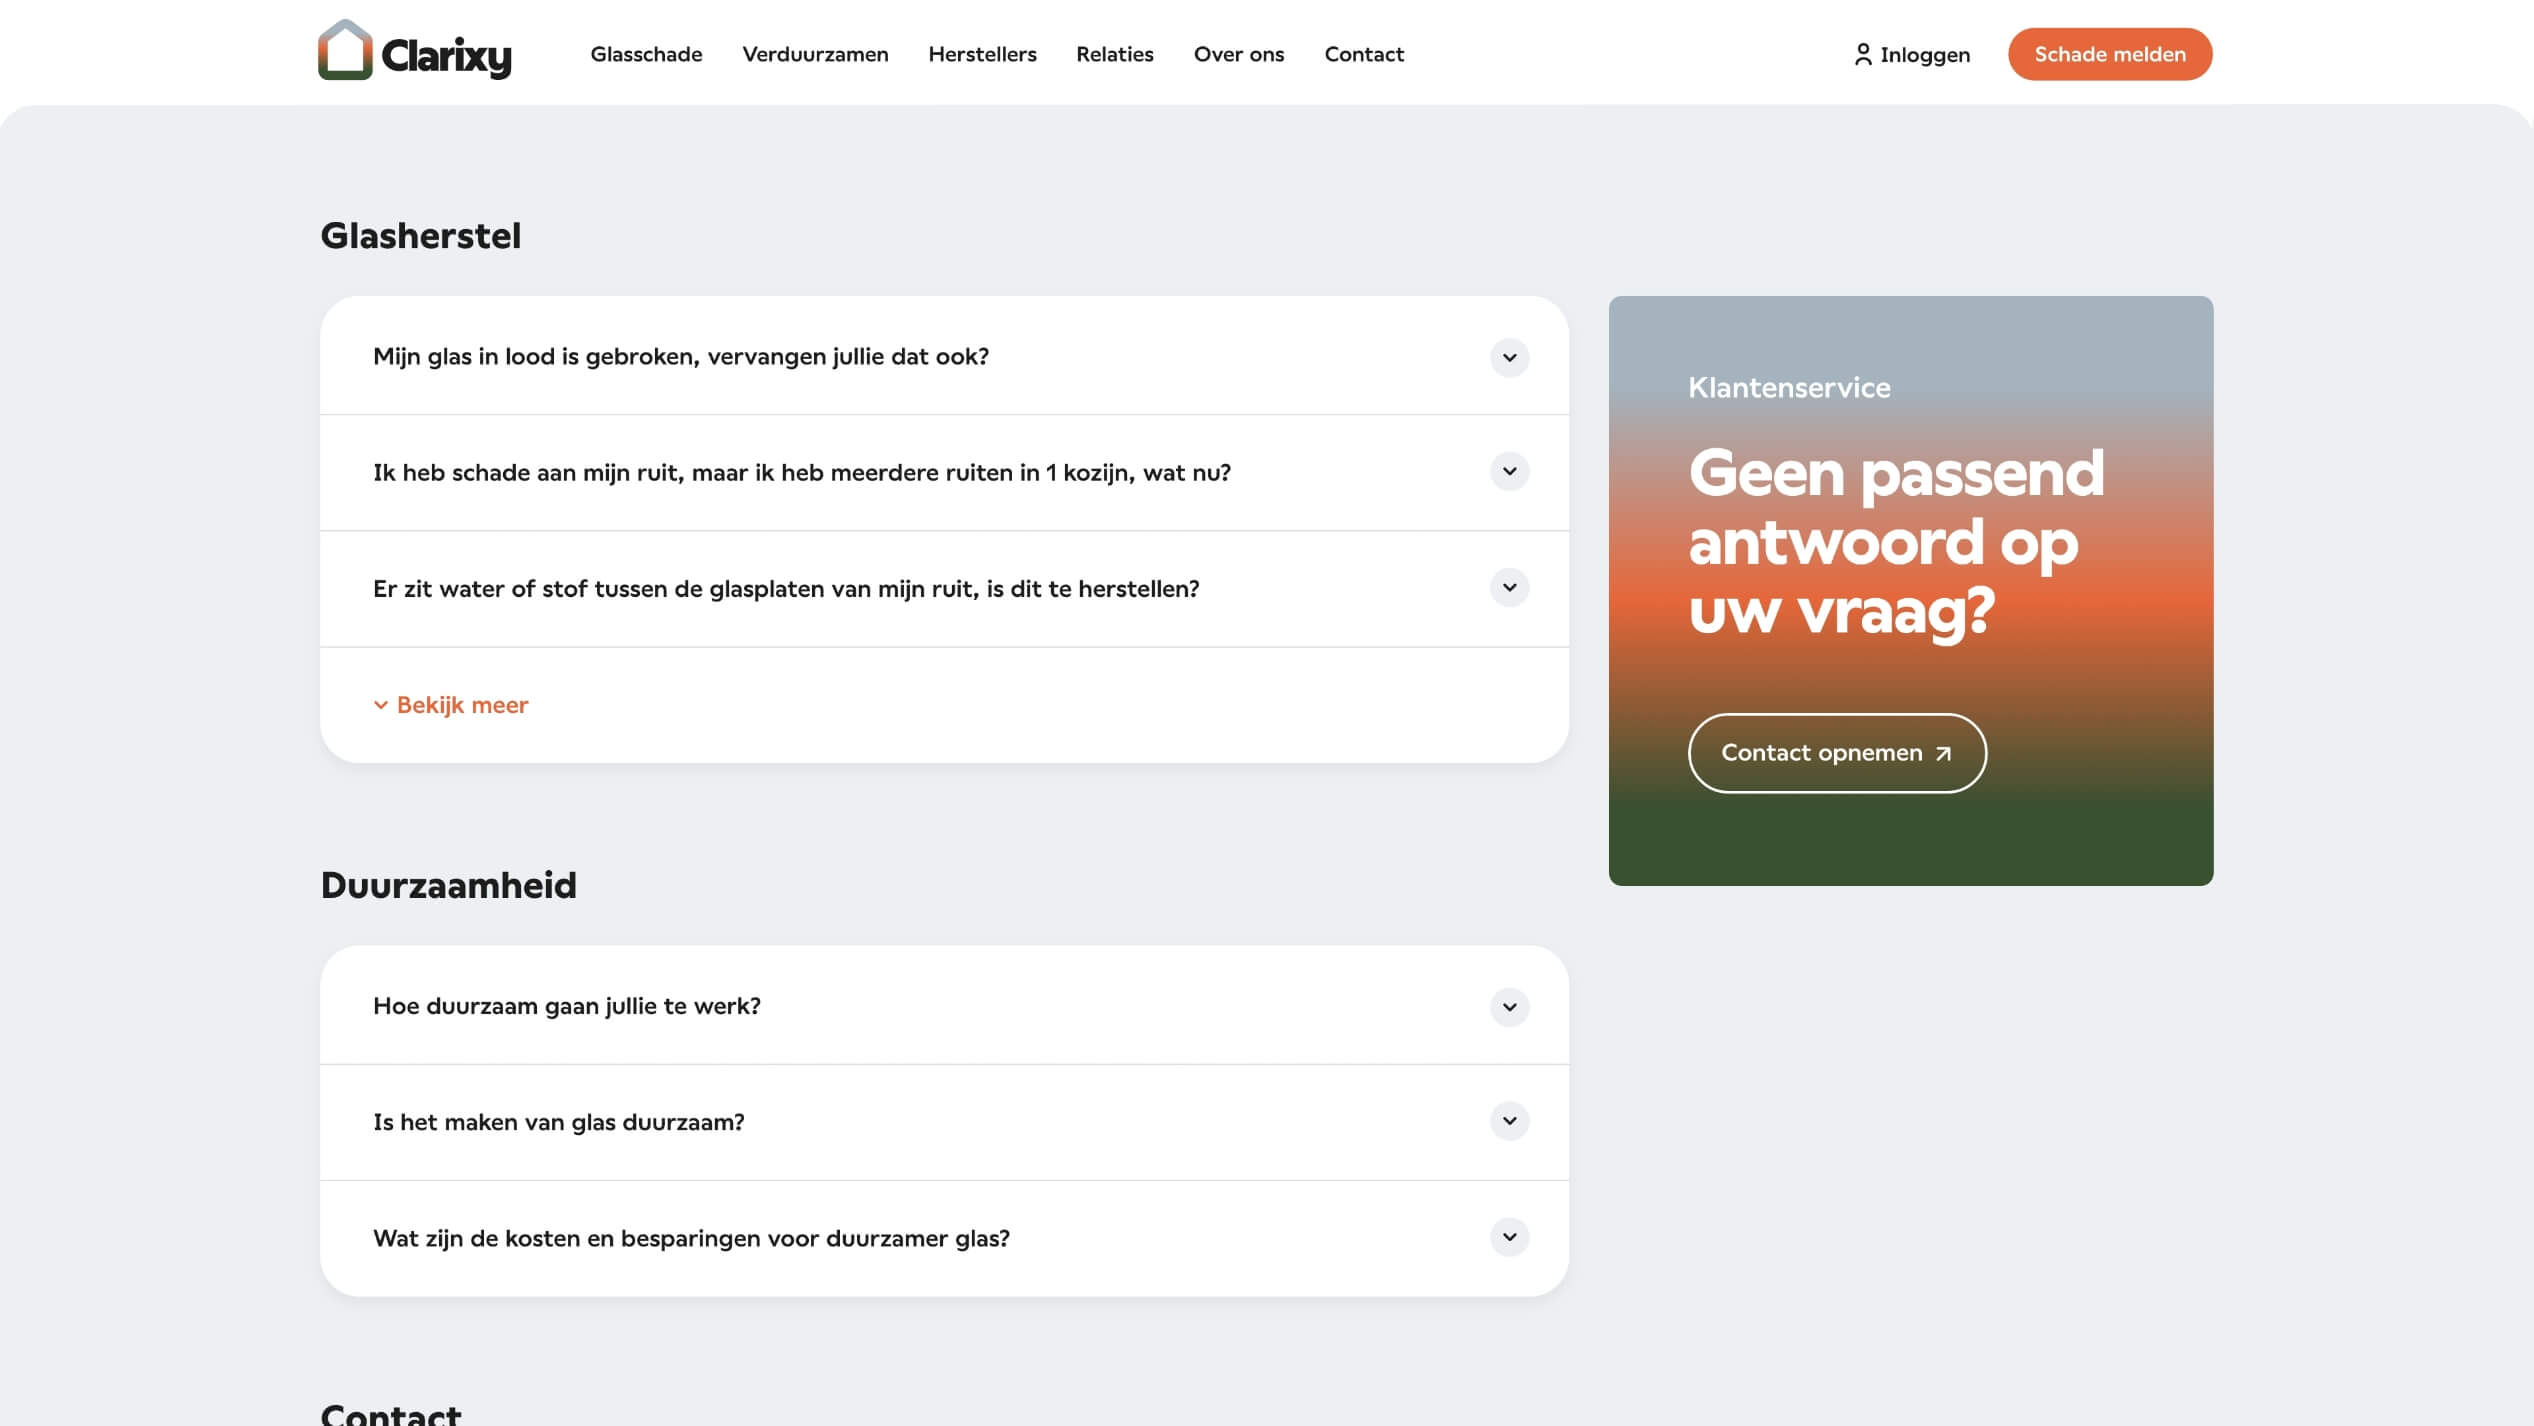Click the chevron on the Hoe duurzaam question
2534x1426 pixels.
tap(1508, 1007)
